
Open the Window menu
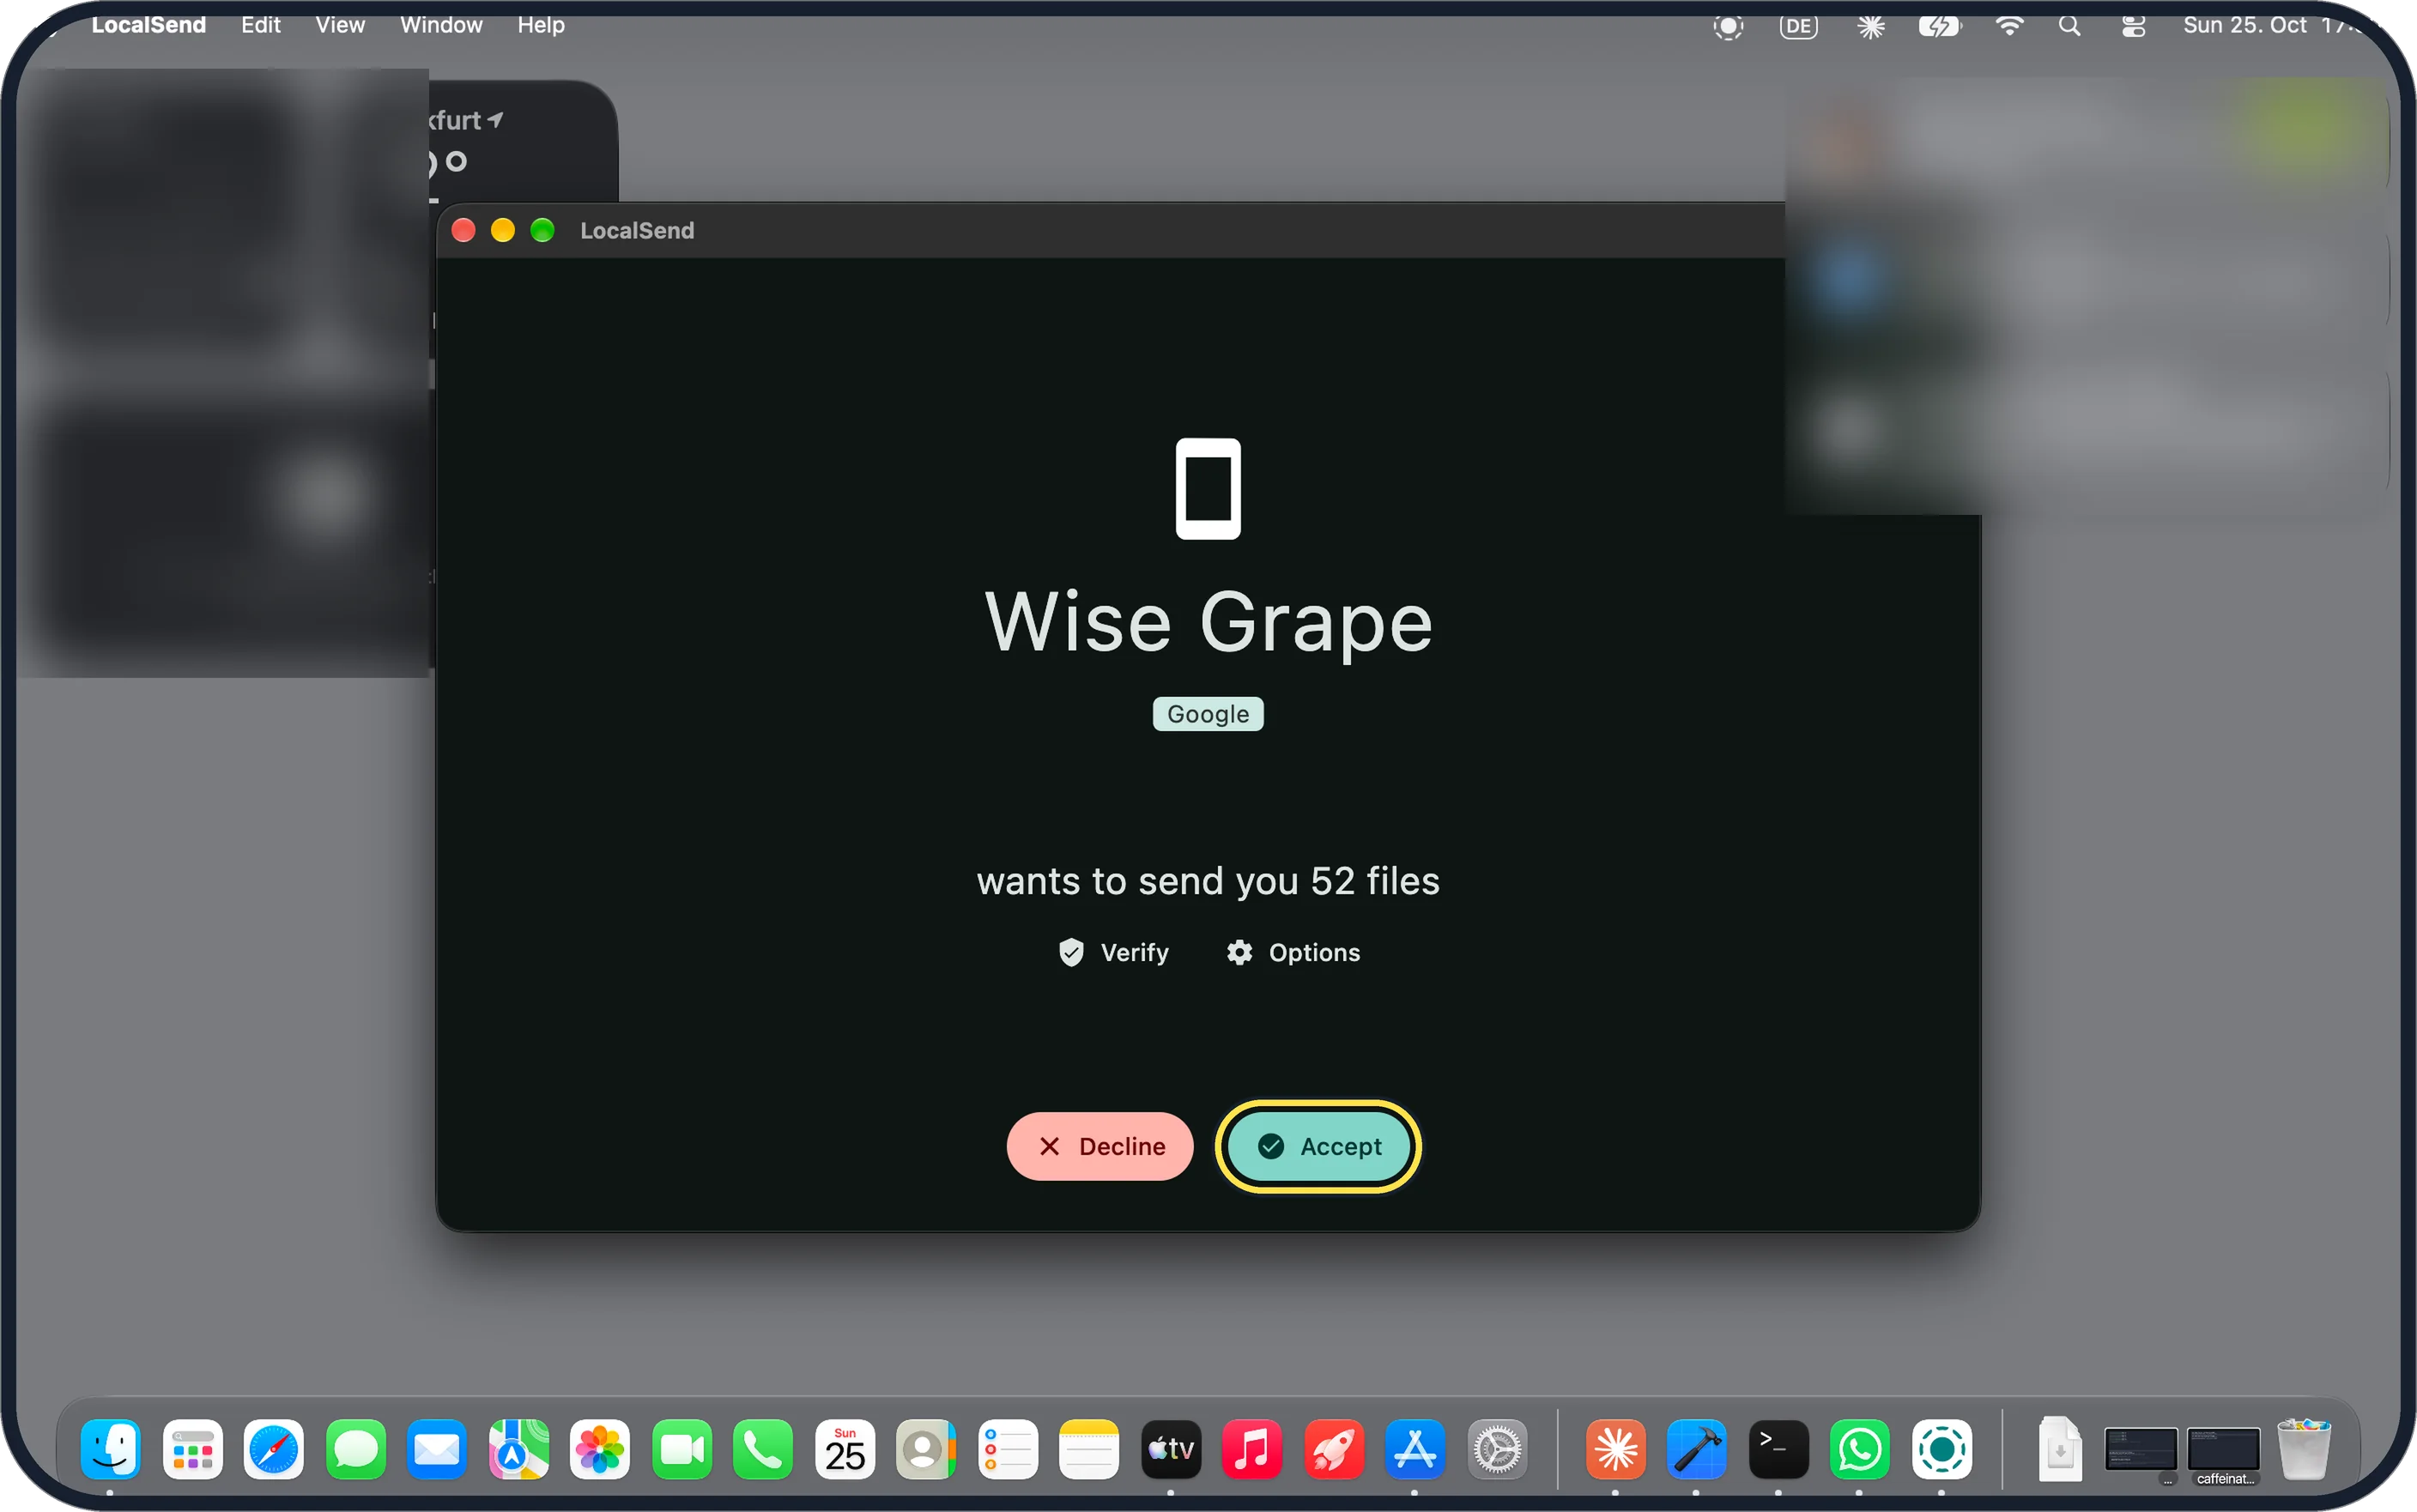[441, 25]
